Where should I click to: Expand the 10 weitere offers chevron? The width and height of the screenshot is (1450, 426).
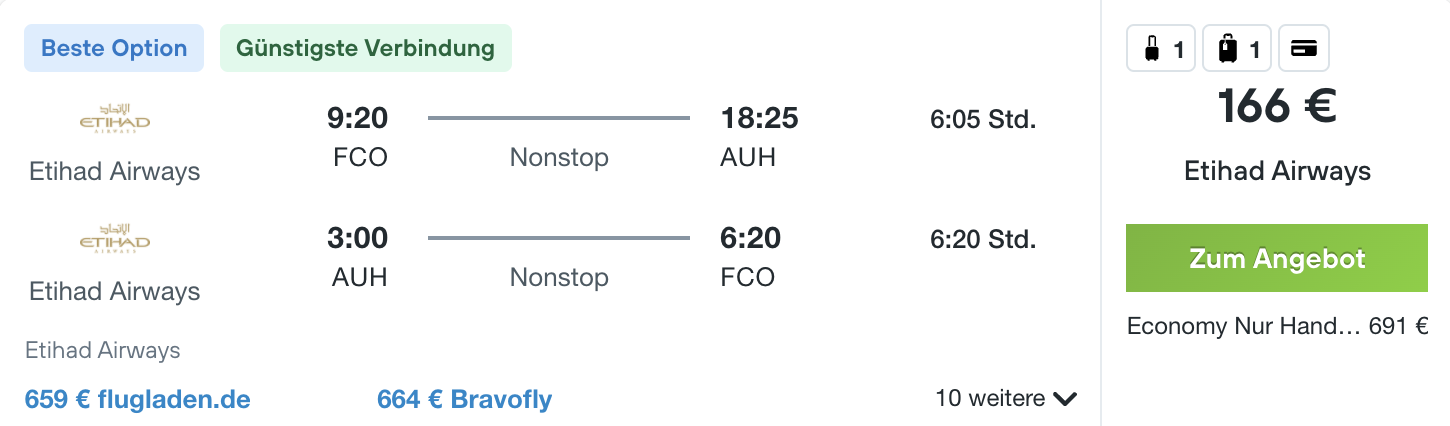(1065, 399)
